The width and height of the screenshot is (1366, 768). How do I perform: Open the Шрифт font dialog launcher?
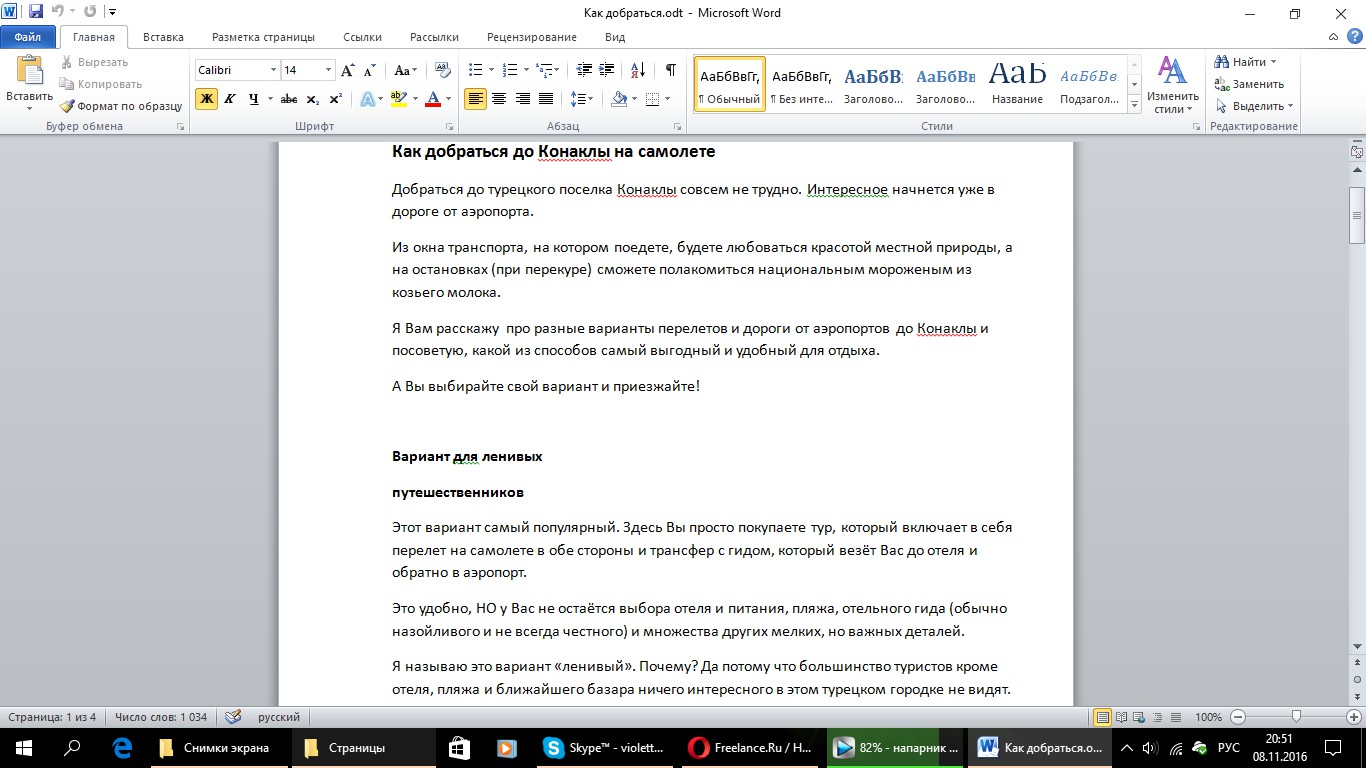[449, 127]
